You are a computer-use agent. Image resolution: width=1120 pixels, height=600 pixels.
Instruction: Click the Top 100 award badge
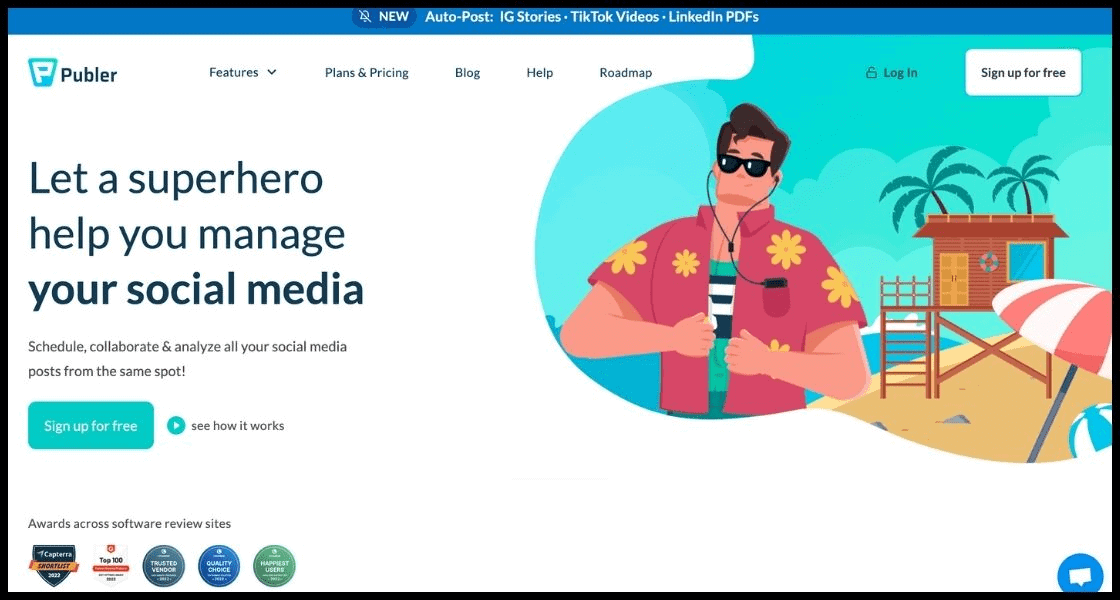tap(110, 565)
